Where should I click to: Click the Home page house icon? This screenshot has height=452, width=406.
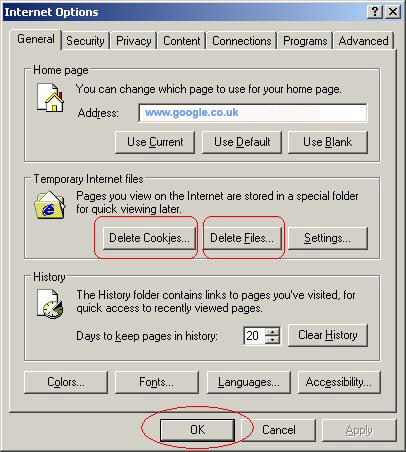[x=50, y=97]
